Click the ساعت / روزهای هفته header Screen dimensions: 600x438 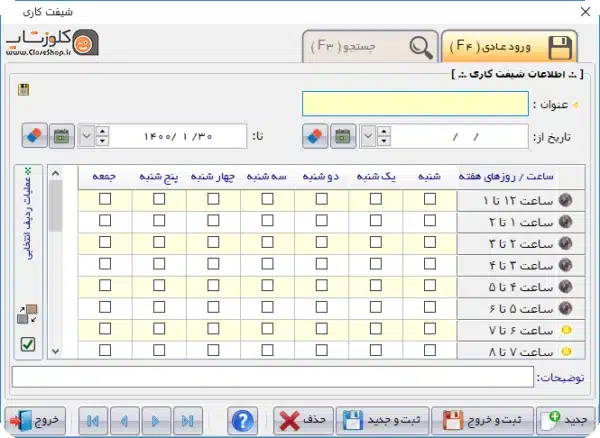[x=506, y=177]
